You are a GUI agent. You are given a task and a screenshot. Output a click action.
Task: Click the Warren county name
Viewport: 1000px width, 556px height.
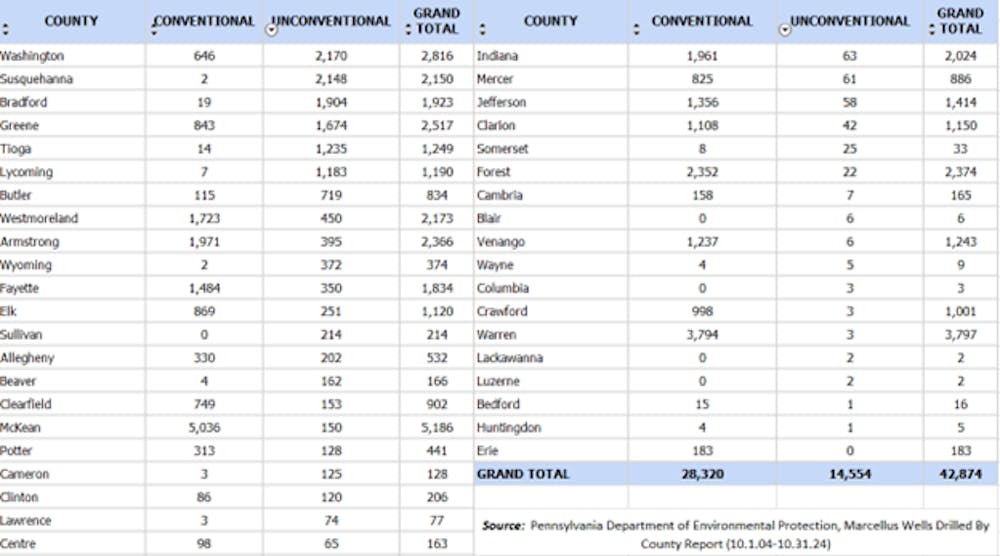coord(496,334)
